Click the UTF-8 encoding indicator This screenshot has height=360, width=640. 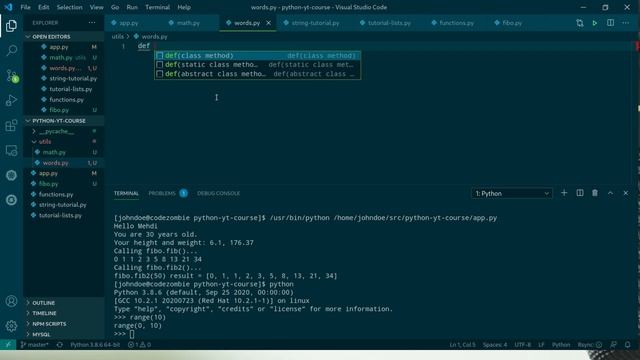tap(522, 344)
